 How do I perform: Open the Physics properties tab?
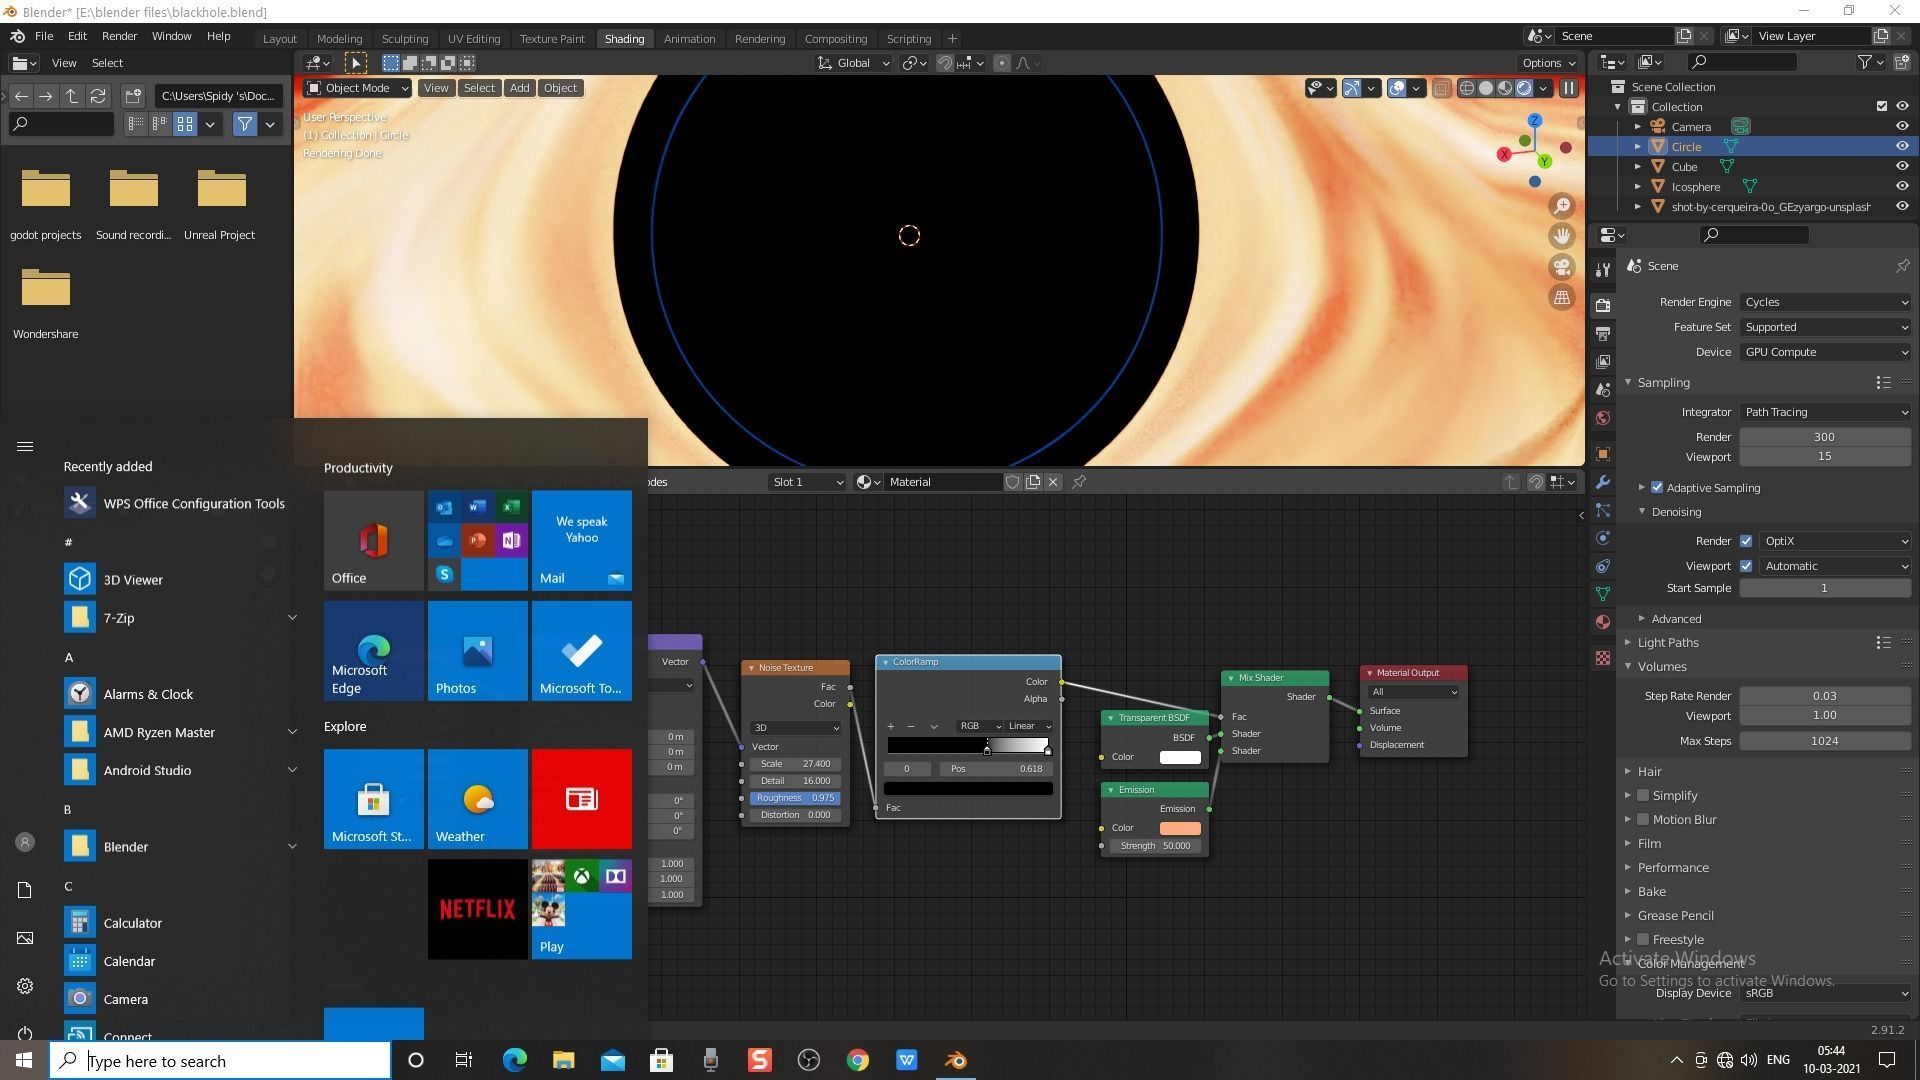pyautogui.click(x=1603, y=538)
